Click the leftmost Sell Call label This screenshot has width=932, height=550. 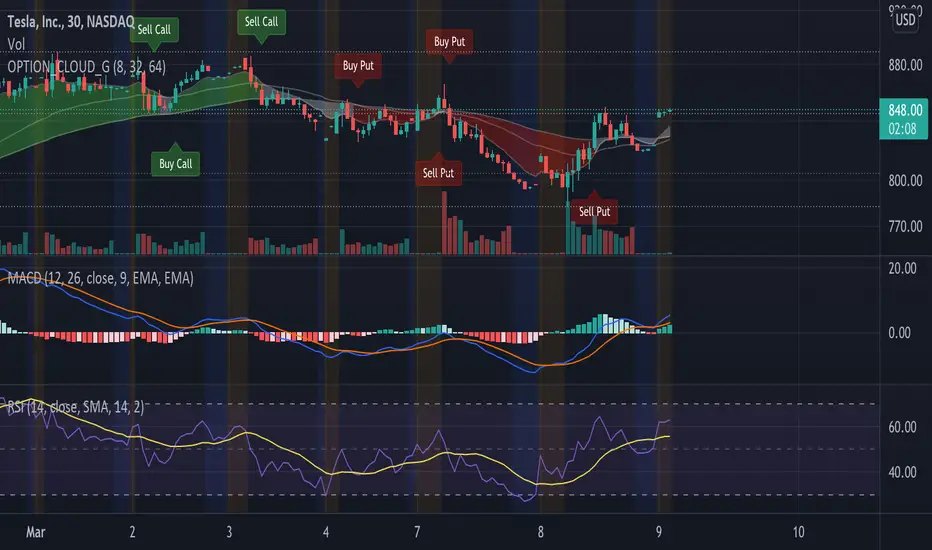click(x=154, y=30)
